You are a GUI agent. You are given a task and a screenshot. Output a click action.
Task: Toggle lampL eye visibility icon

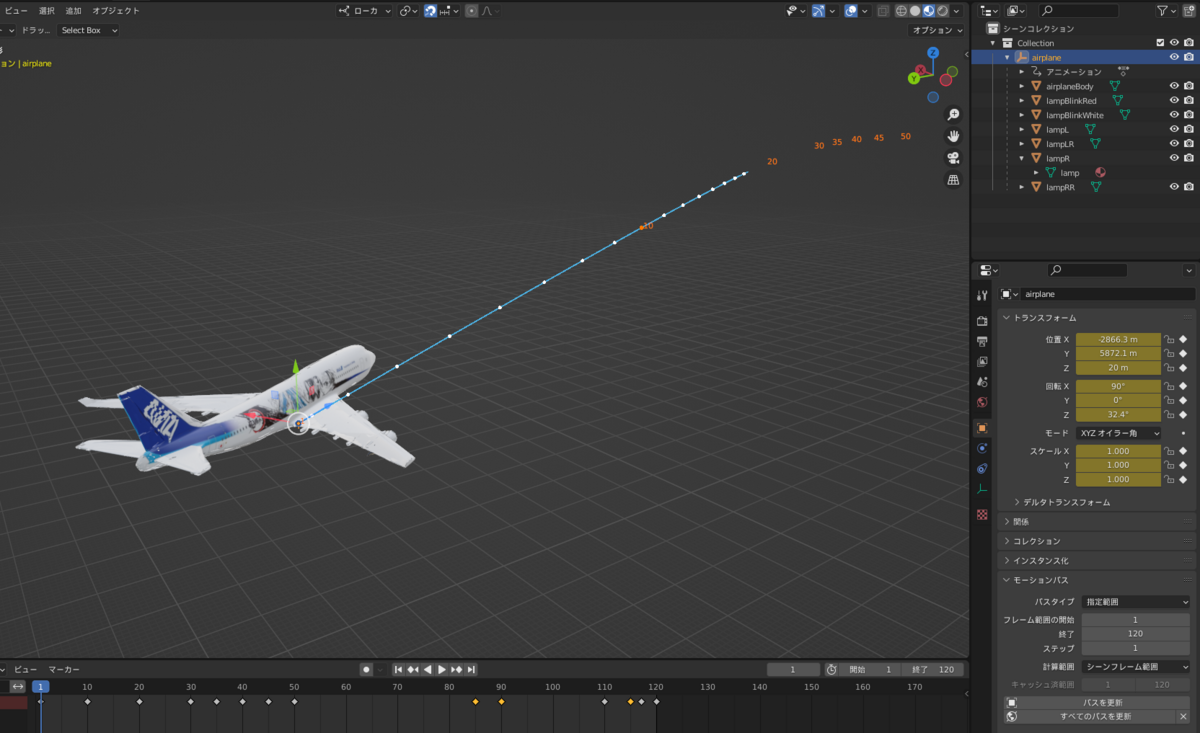[x=1175, y=129]
